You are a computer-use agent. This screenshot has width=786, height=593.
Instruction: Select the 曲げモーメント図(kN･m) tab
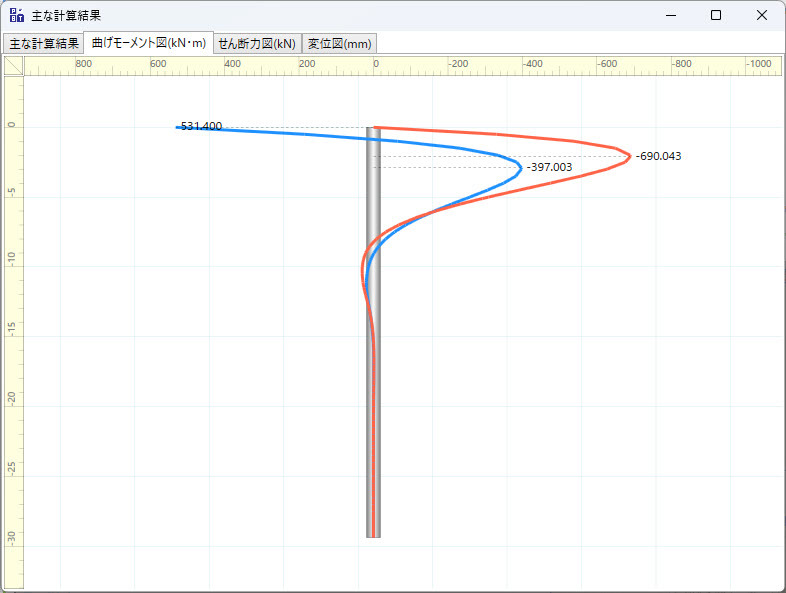click(x=148, y=43)
